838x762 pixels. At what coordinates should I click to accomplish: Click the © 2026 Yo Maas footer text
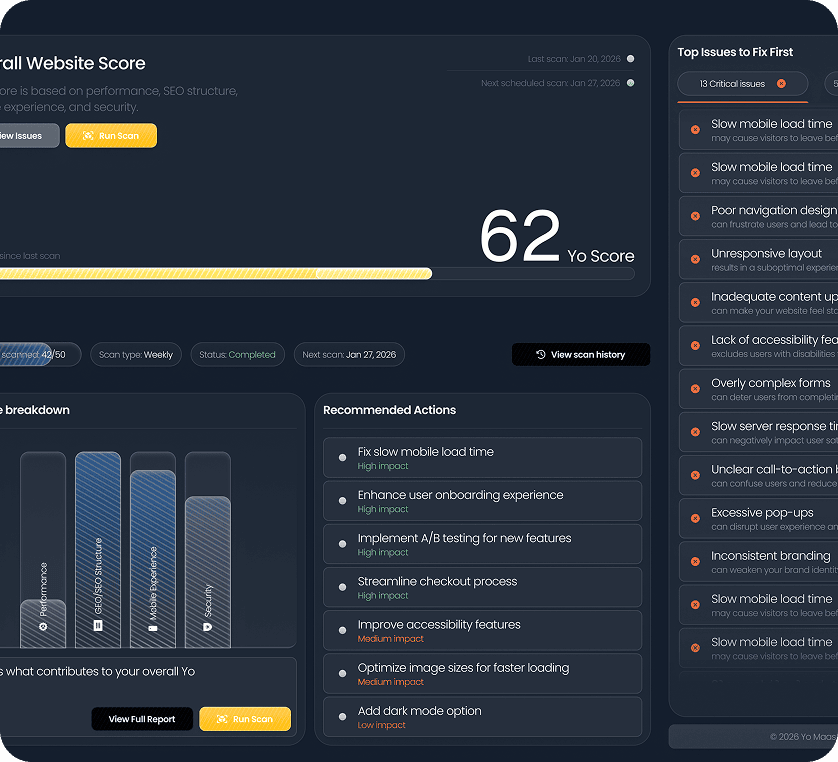pos(804,737)
